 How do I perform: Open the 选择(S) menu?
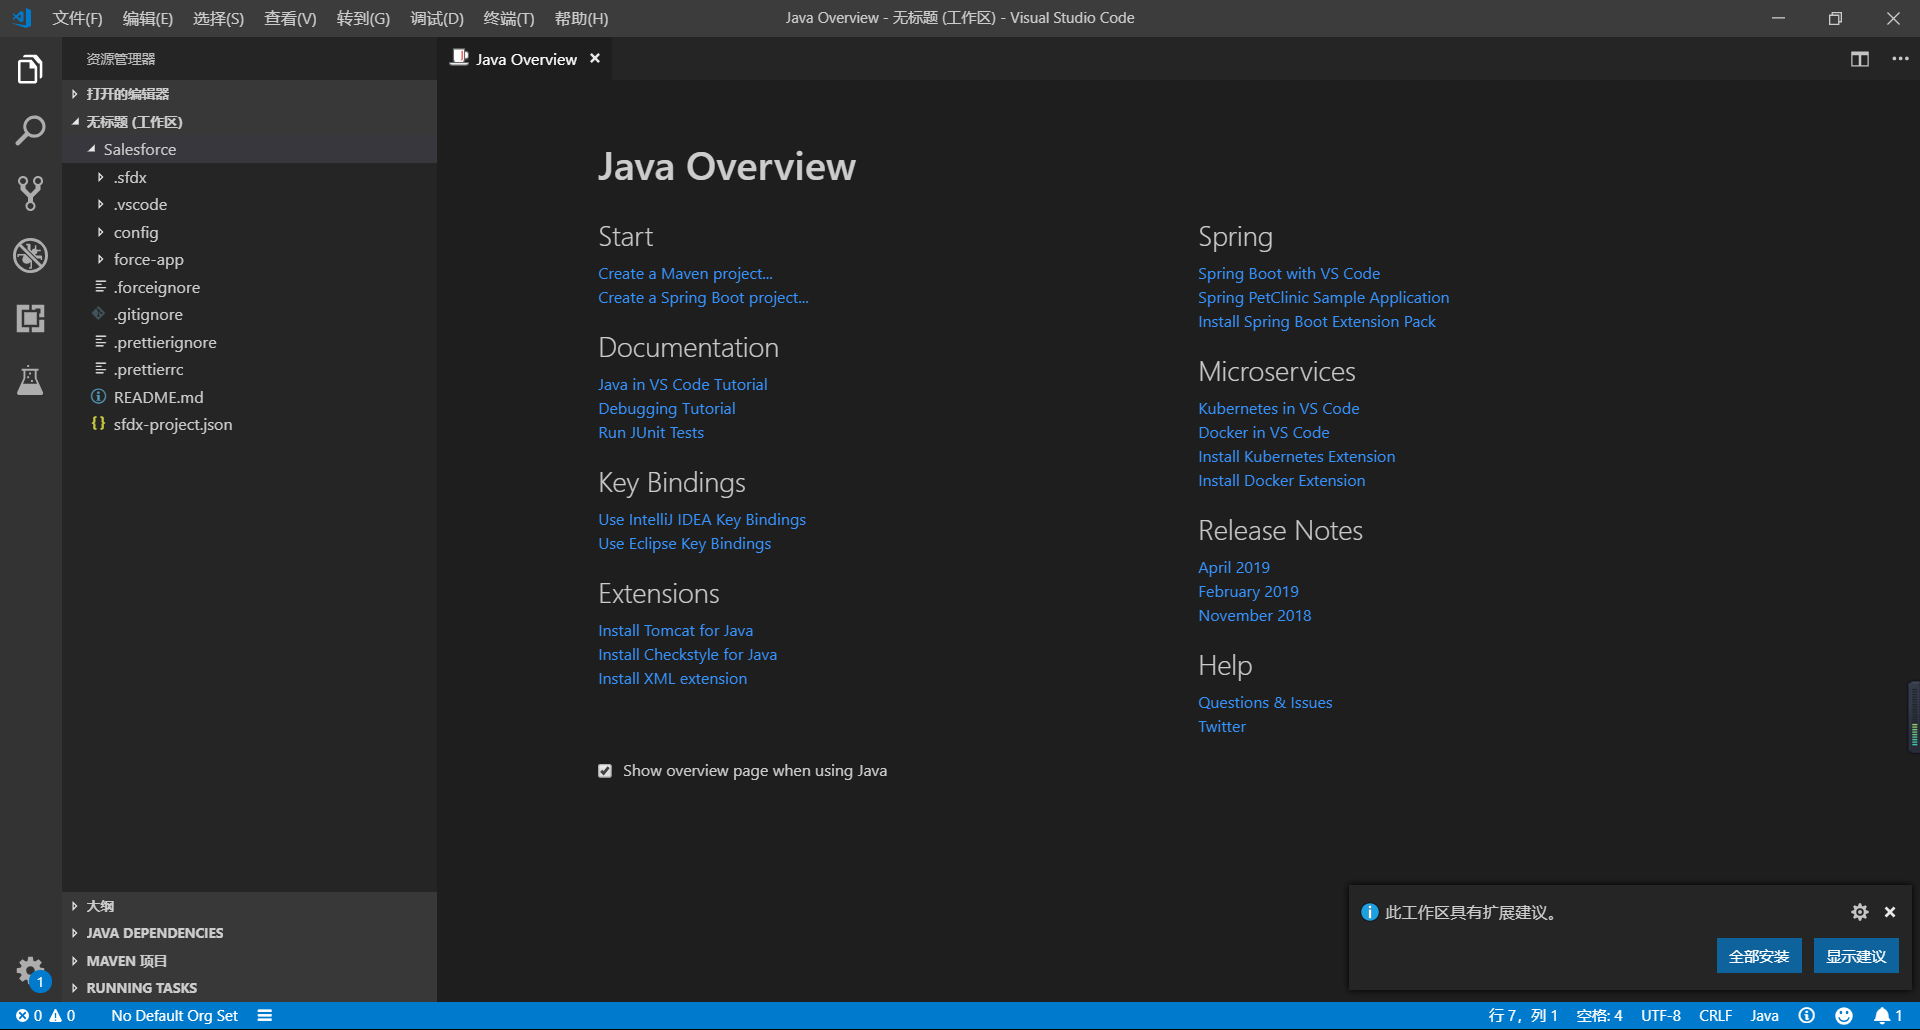218,18
